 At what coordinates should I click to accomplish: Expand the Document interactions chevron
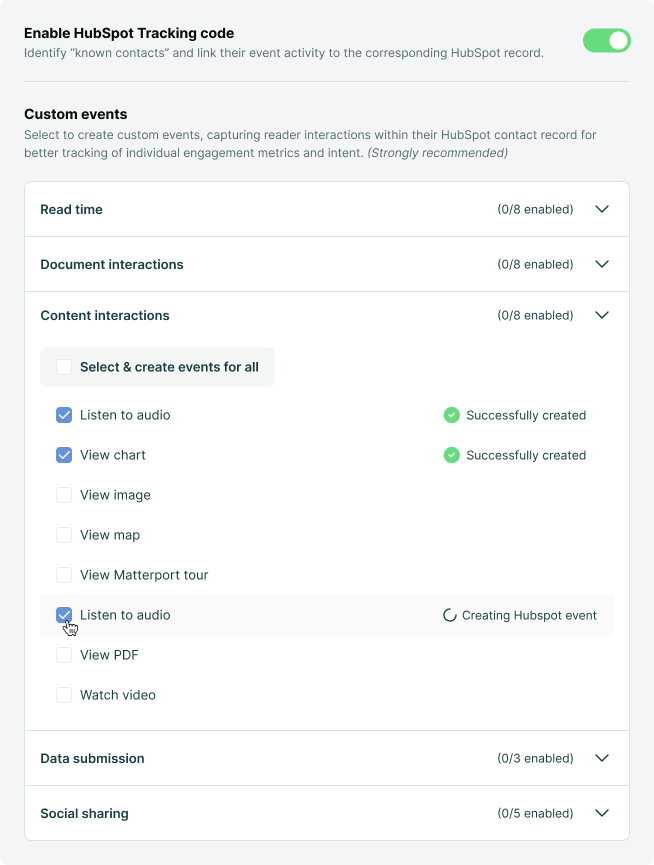coord(602,264)
